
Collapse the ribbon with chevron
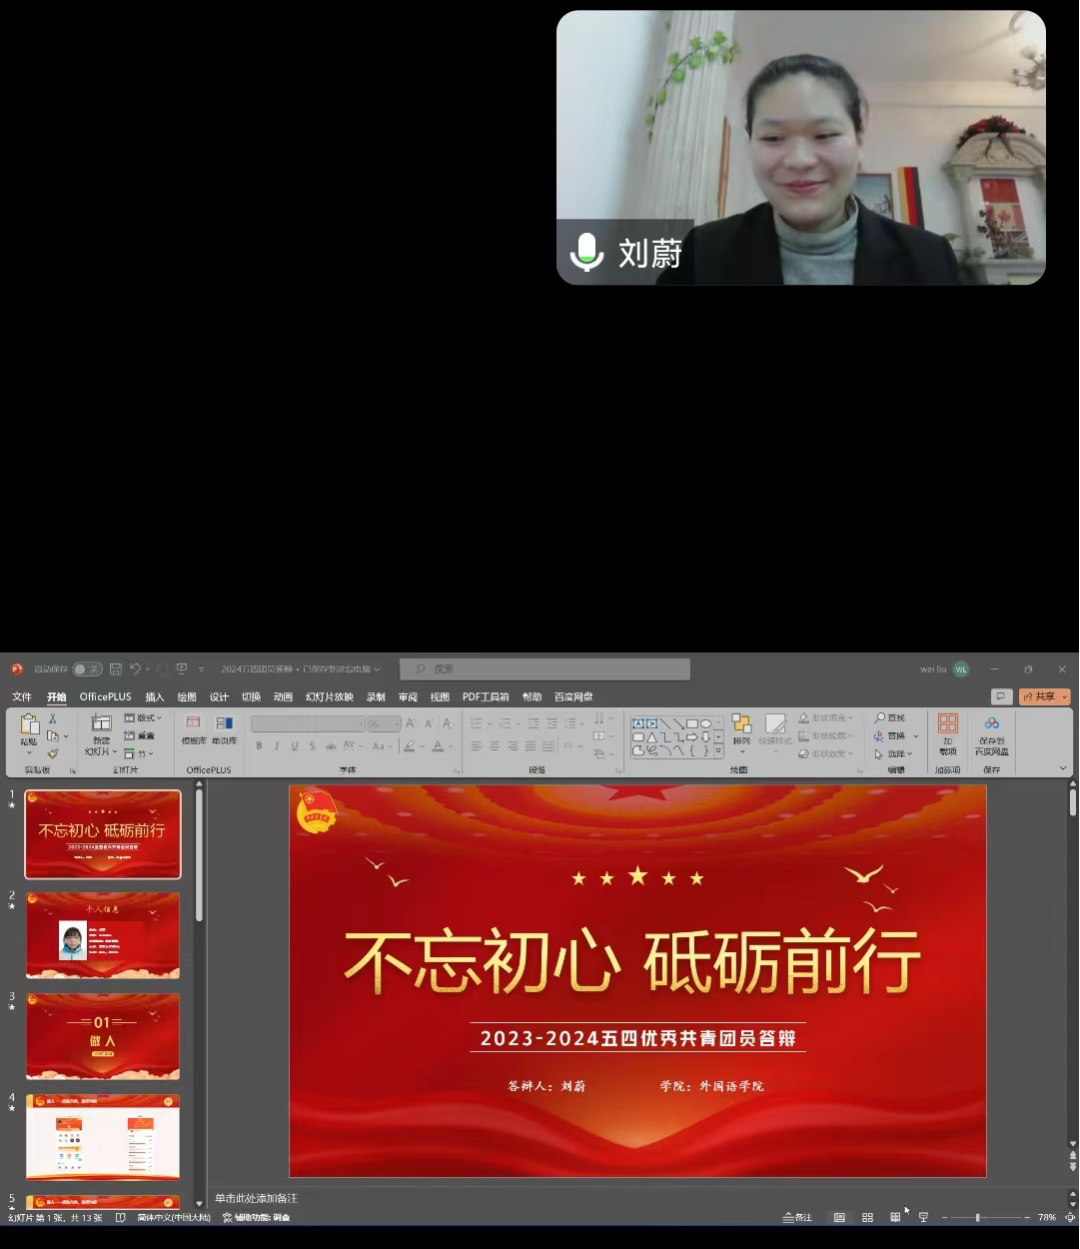pyautogui.click(x=1062, y=768)
